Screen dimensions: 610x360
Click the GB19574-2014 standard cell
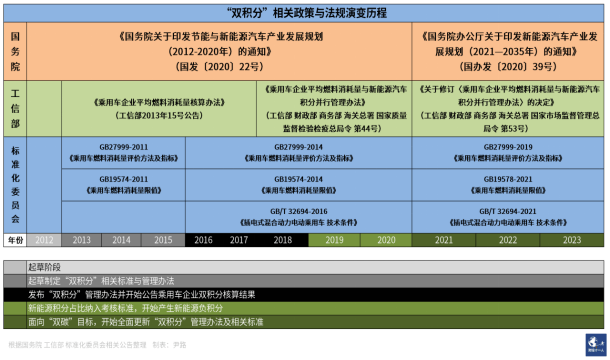coord(298,185)
